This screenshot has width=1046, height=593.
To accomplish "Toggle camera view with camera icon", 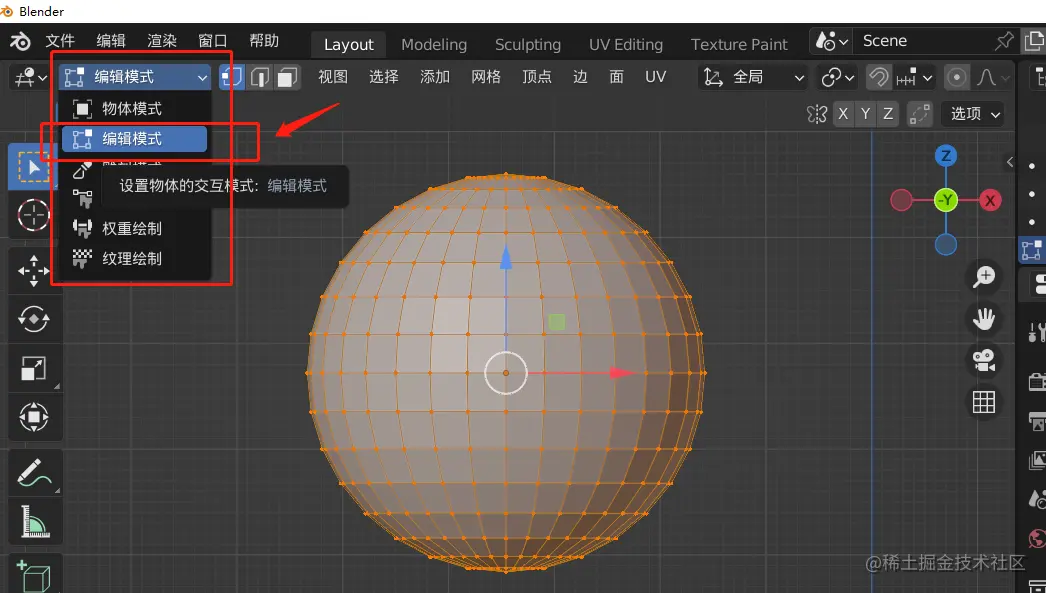I will pos(983,361).
